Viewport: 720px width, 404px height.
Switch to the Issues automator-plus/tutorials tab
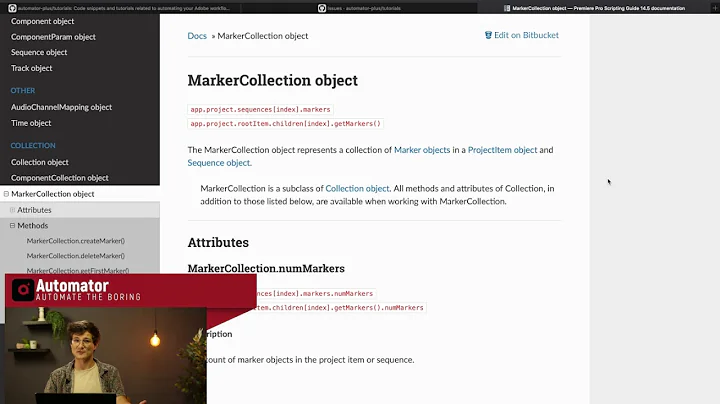(360, 8)
